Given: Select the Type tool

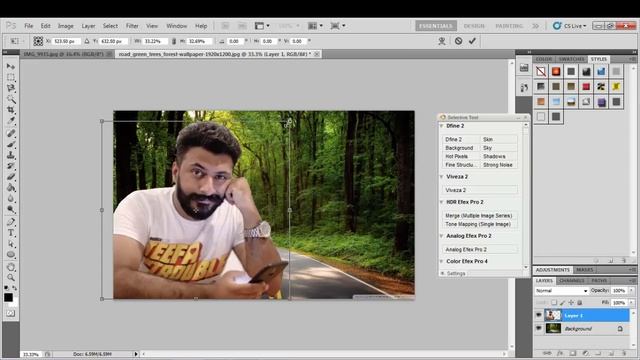Looking at the screenshot, I should (11, 233).
